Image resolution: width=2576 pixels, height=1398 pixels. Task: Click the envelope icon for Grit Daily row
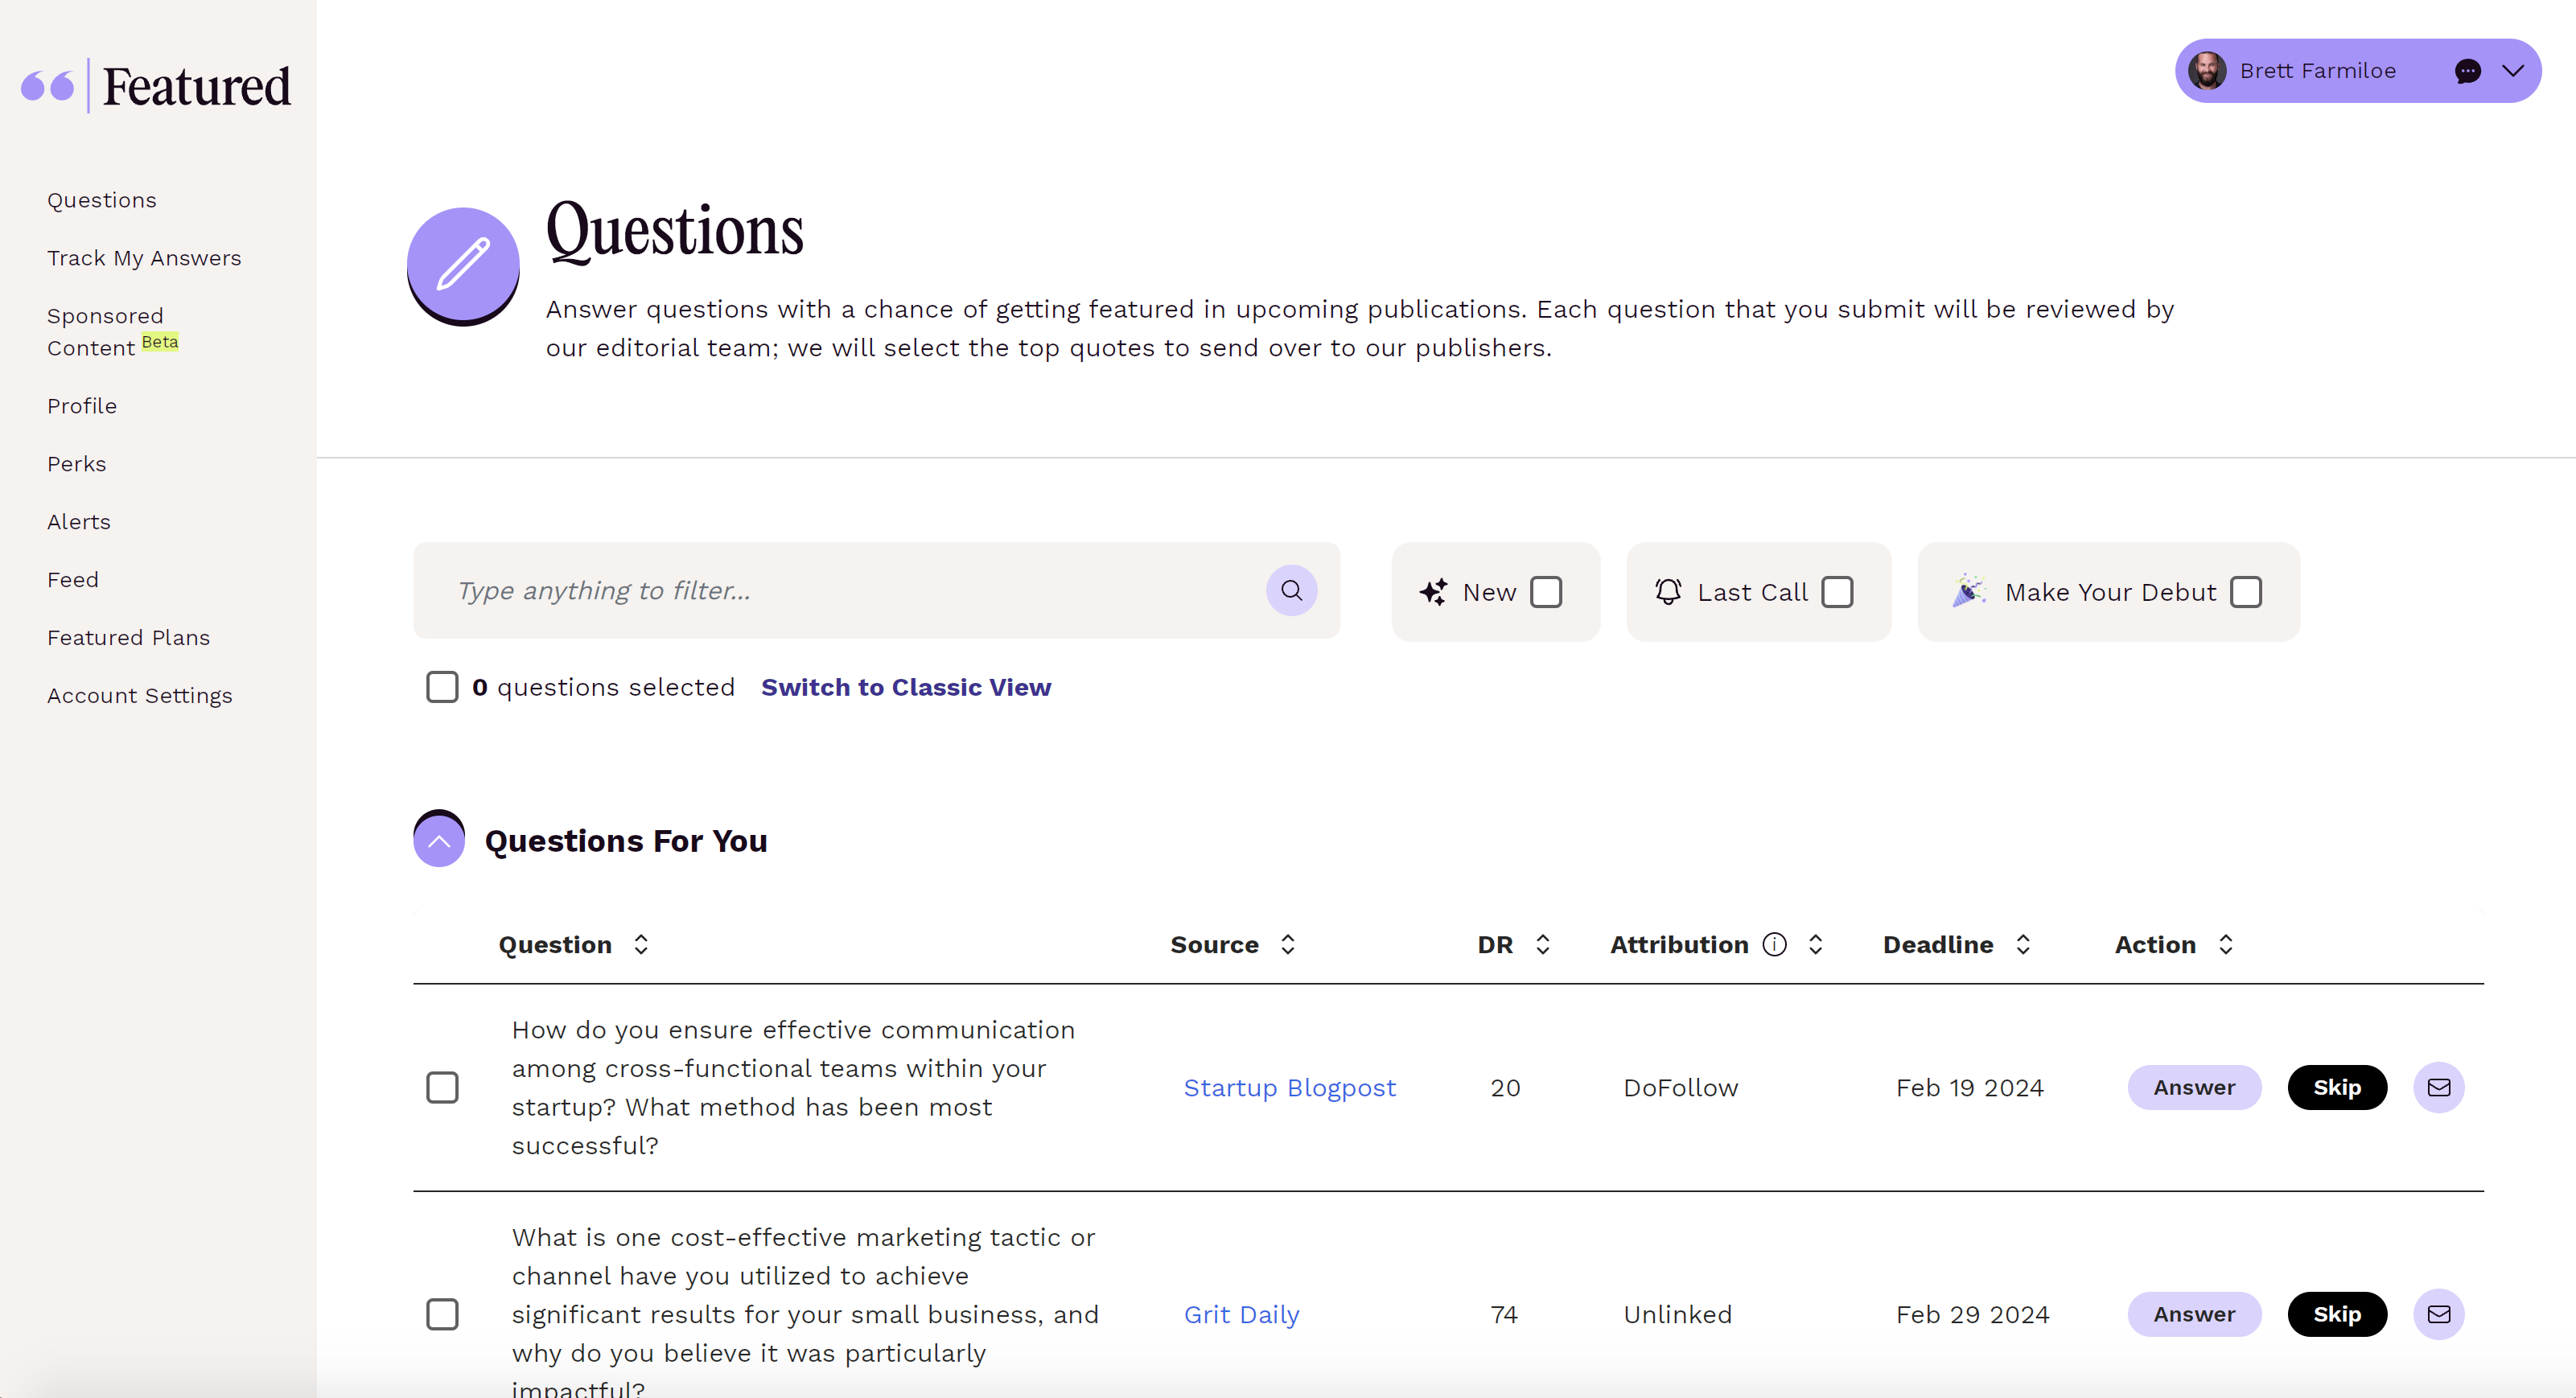(x=2438, y=1314)
